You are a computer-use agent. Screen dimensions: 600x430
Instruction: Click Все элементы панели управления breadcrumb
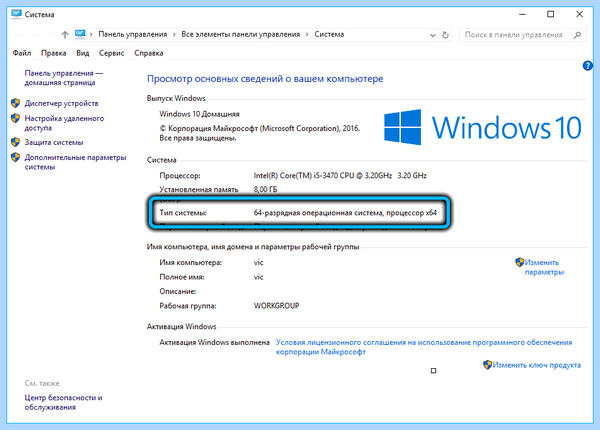click(x=241, y=34)
